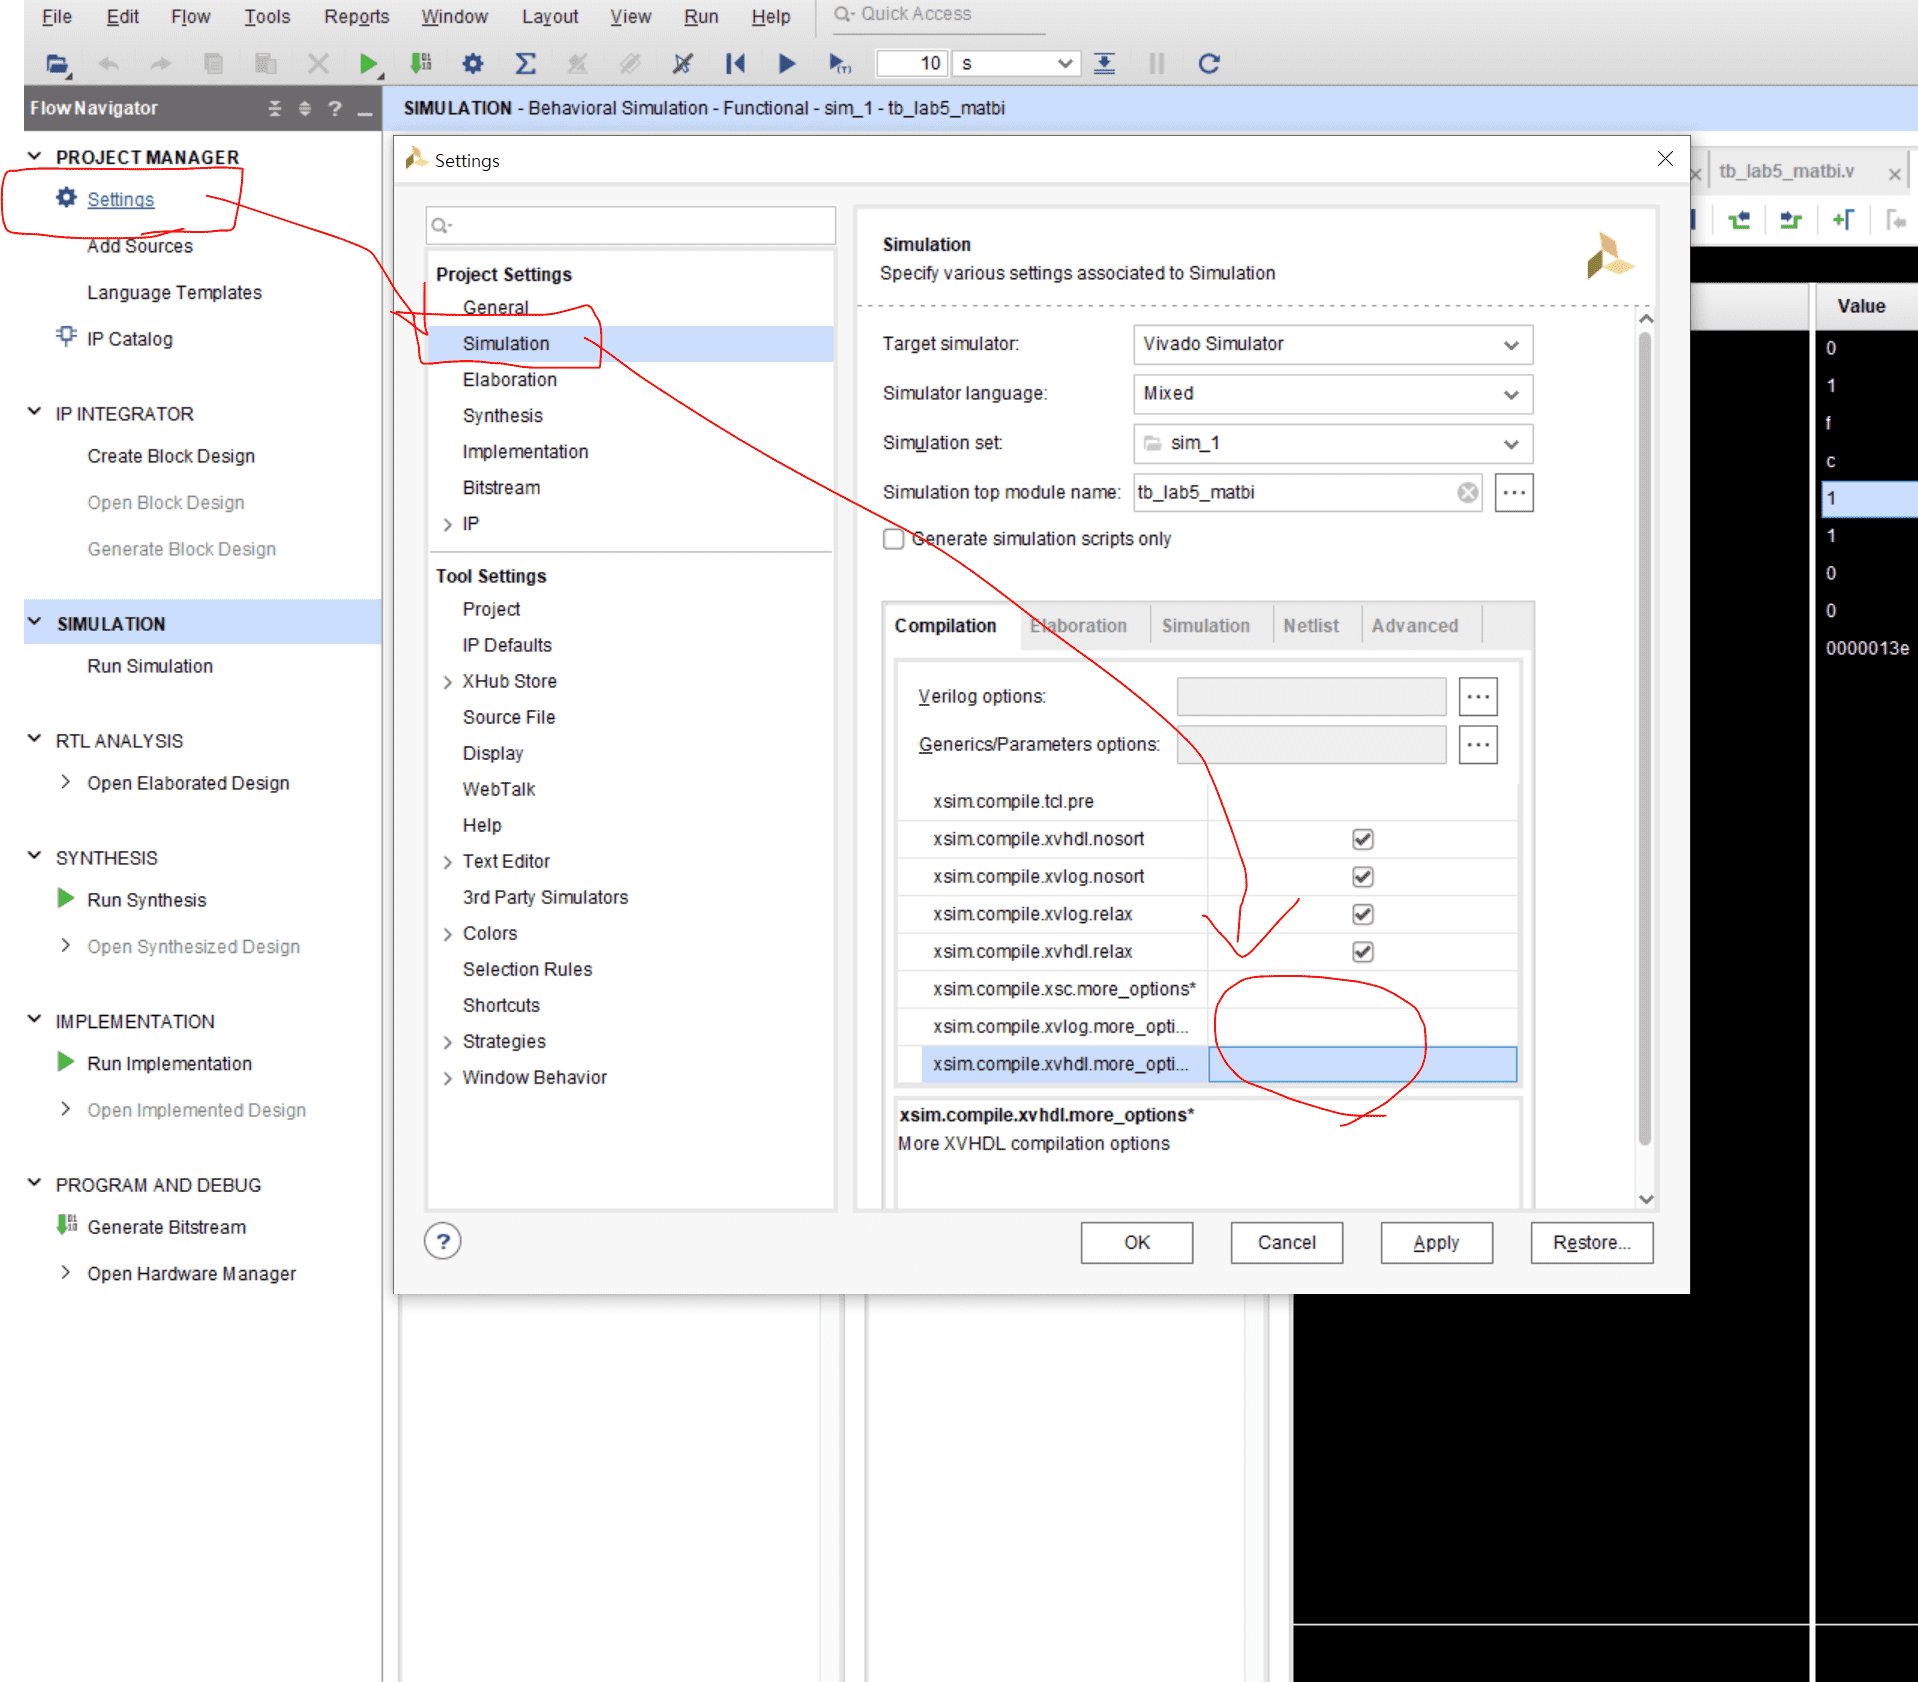The image size is (1918, 1682).
Task: Click the Run All blue play icon
Action: [787, 64]
